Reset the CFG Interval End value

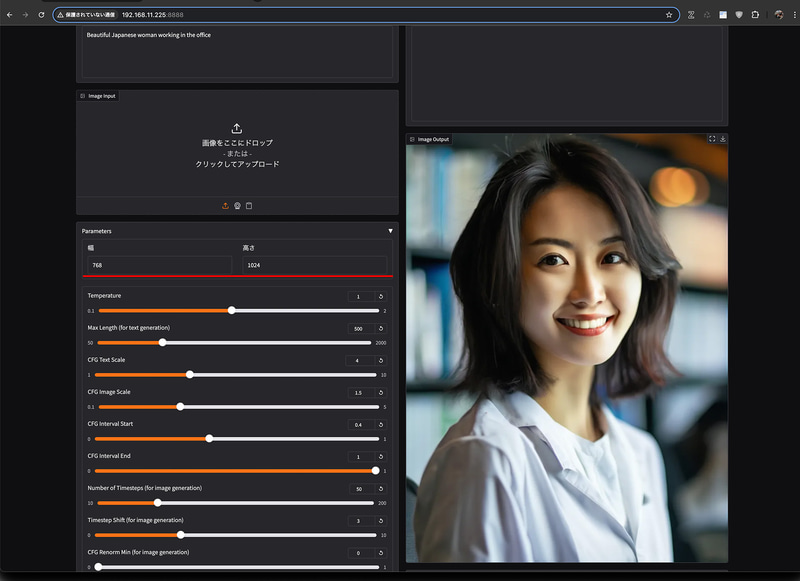pos(381,457)
